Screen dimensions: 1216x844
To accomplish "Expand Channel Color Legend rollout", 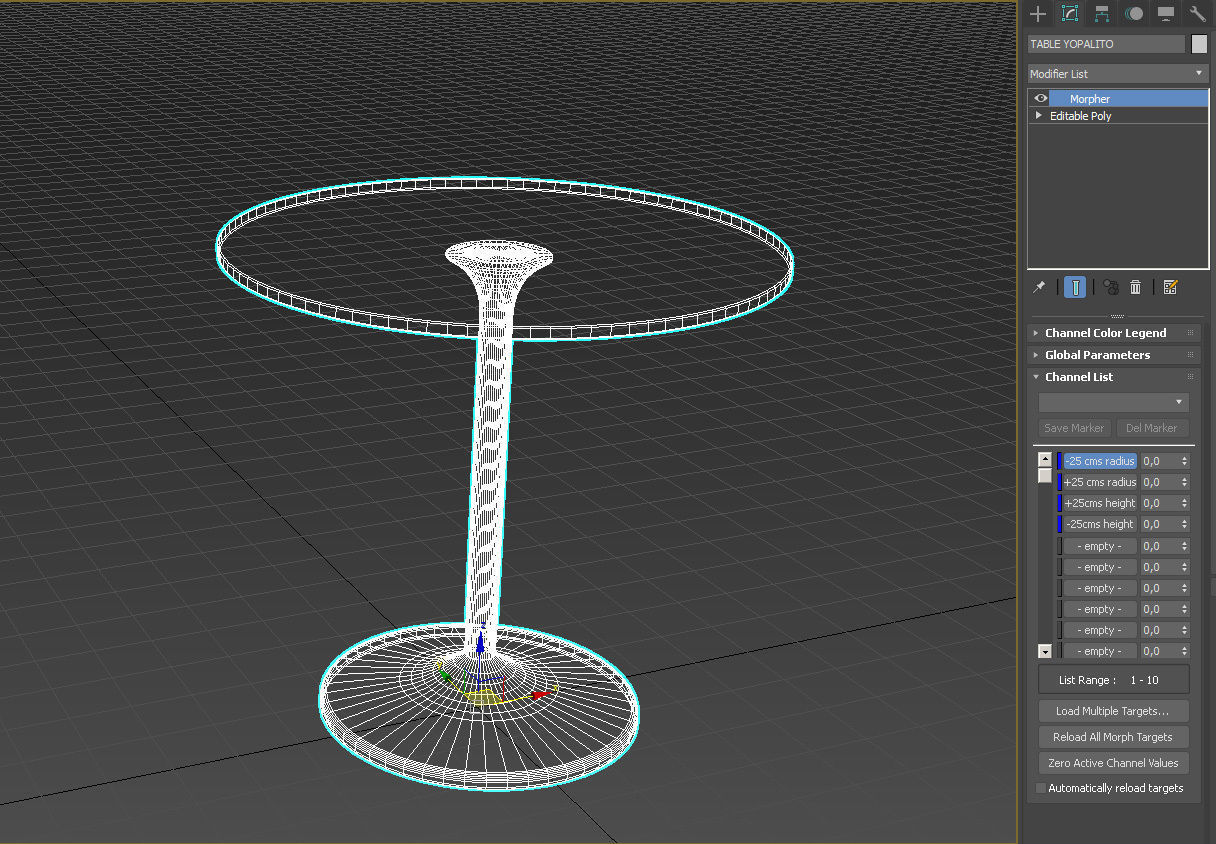I will 1114,333.
